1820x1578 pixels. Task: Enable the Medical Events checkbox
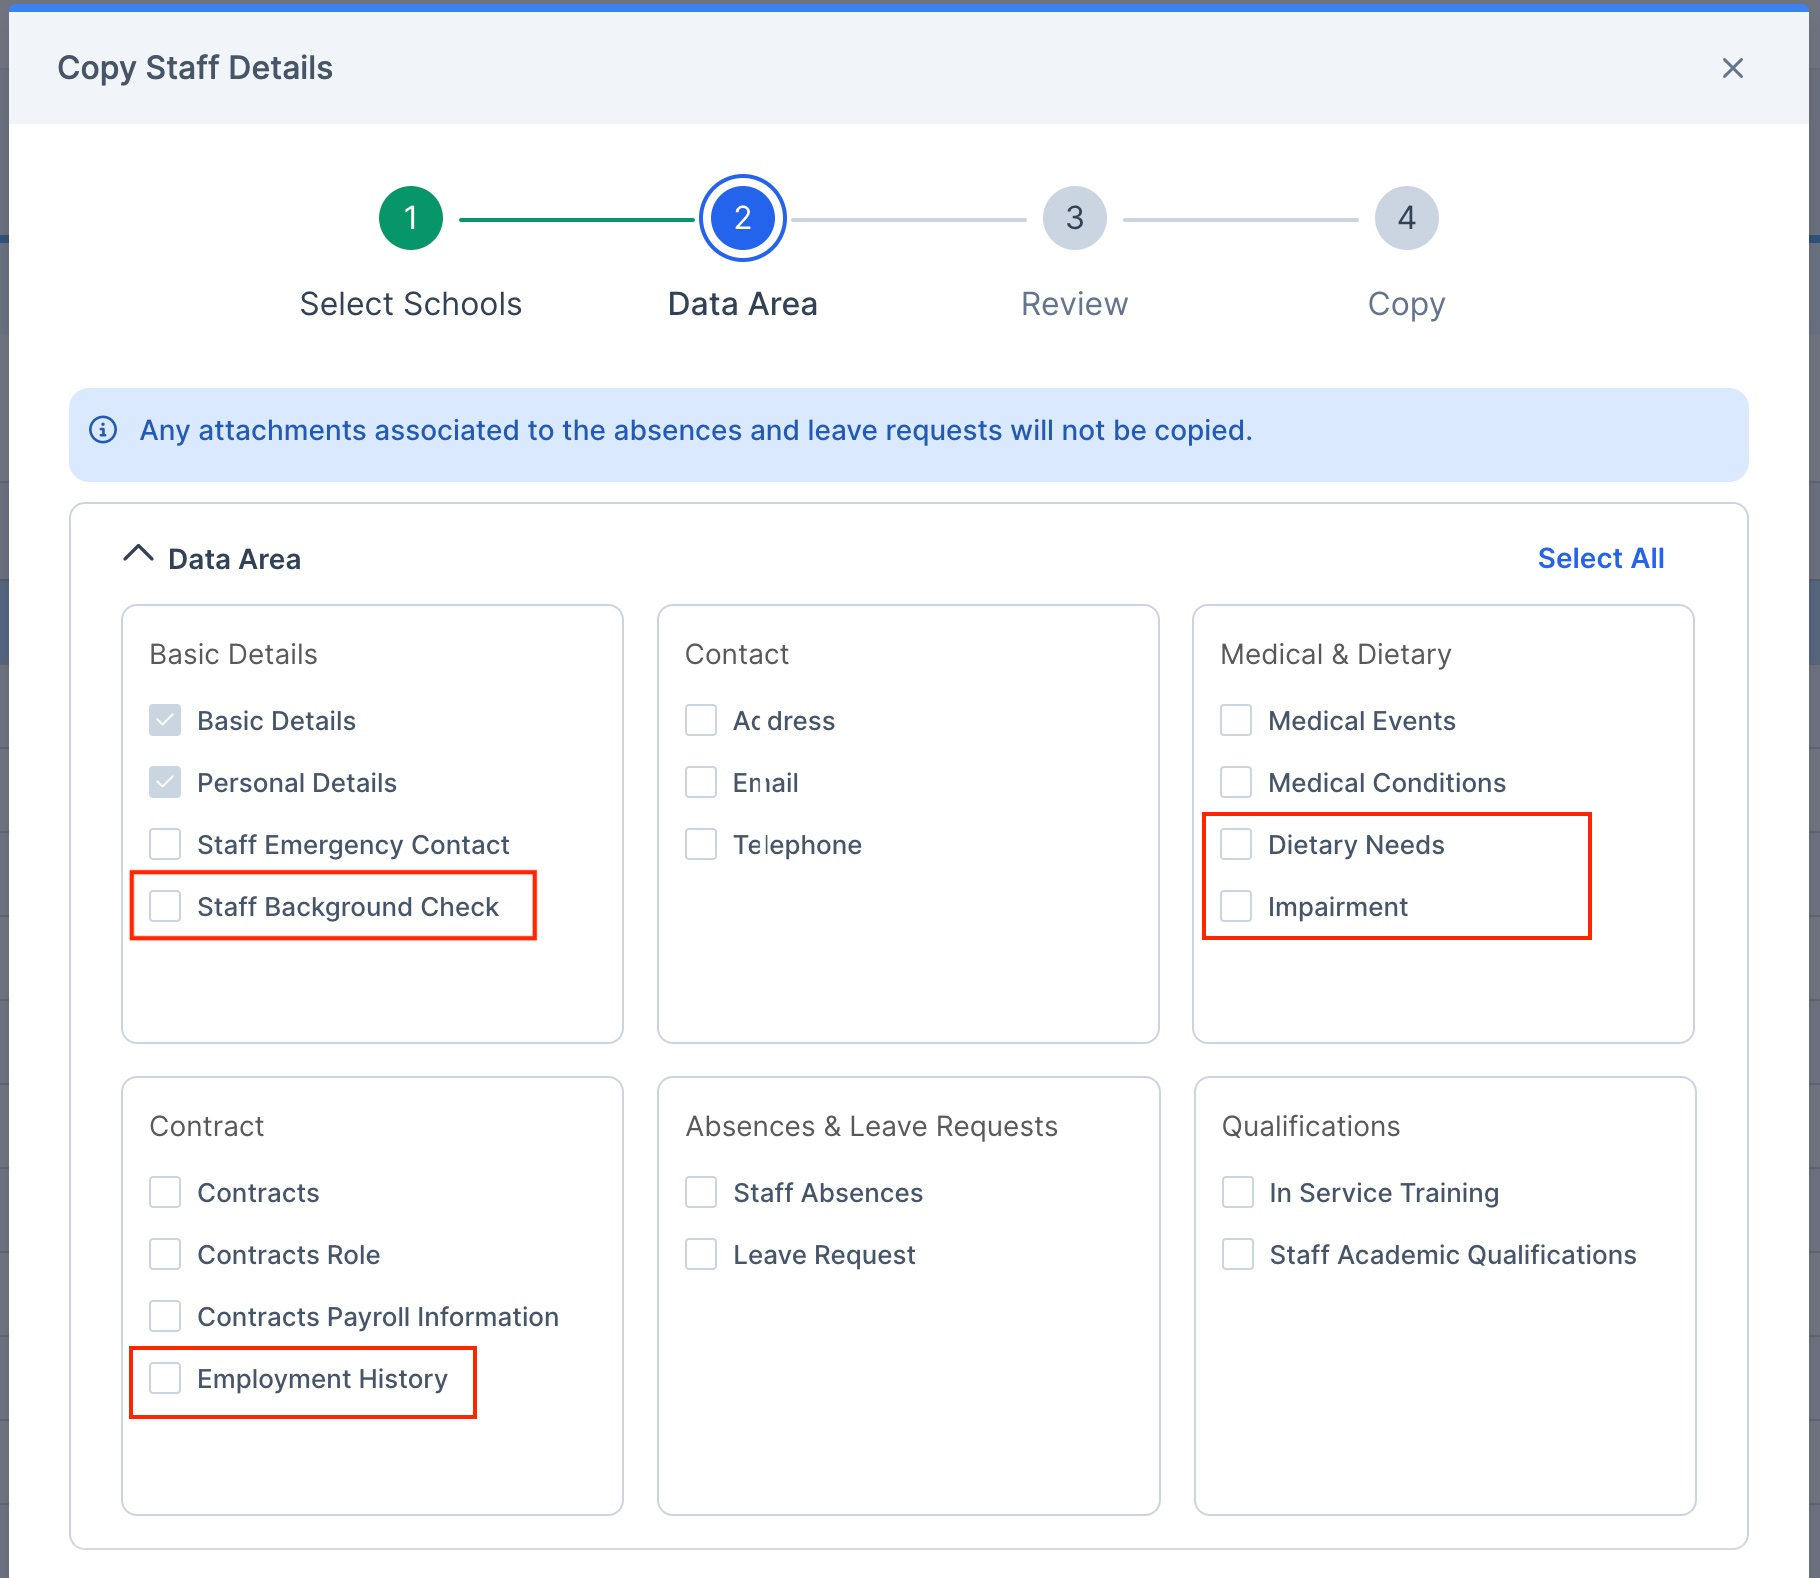pyautogui.click(x=1236, y=720)
